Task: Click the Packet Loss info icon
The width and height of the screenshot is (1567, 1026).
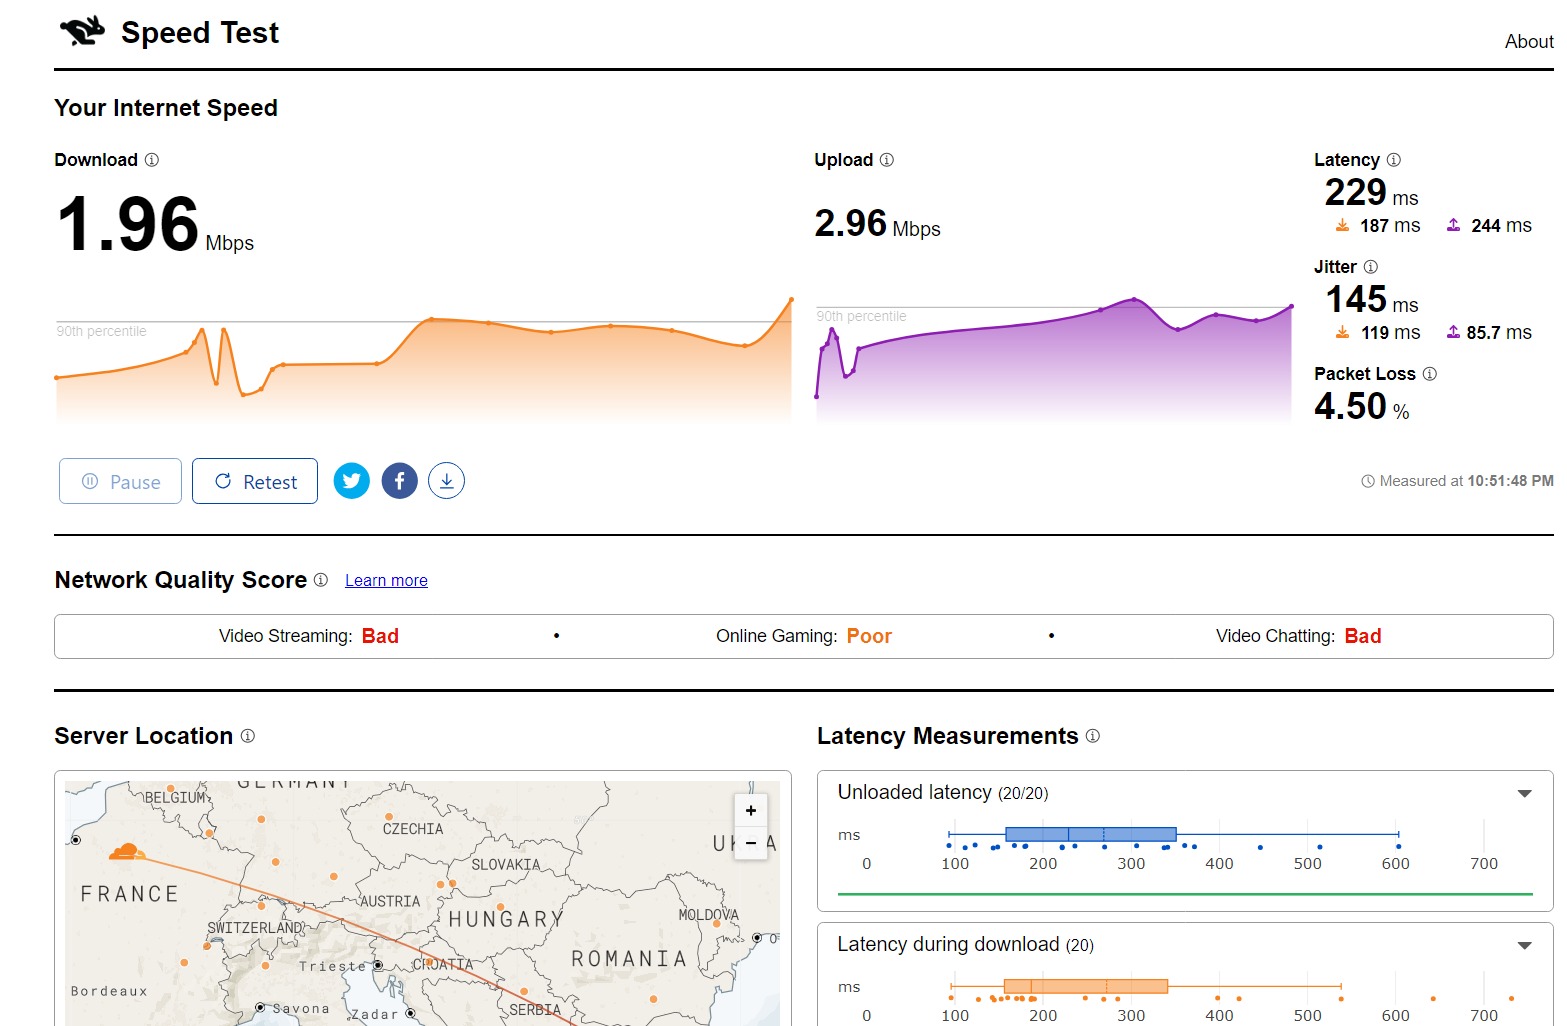Action: (x=1430, y=374)
